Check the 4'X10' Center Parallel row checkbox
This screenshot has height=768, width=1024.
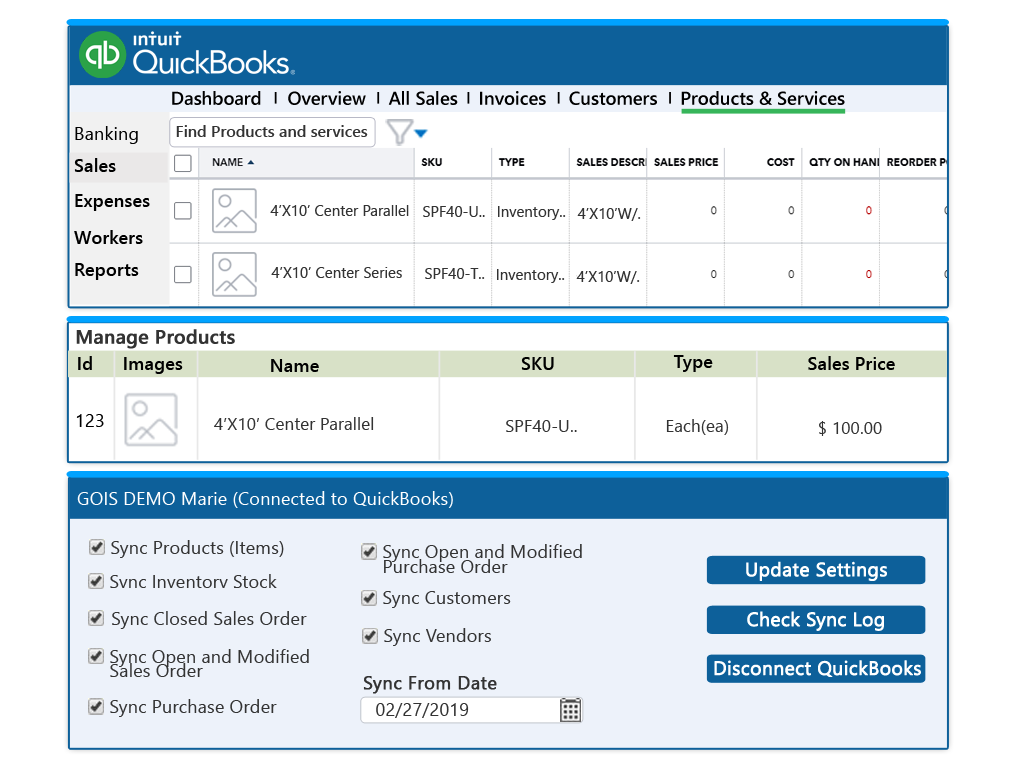pyautogui.click(x=183, y=211)
